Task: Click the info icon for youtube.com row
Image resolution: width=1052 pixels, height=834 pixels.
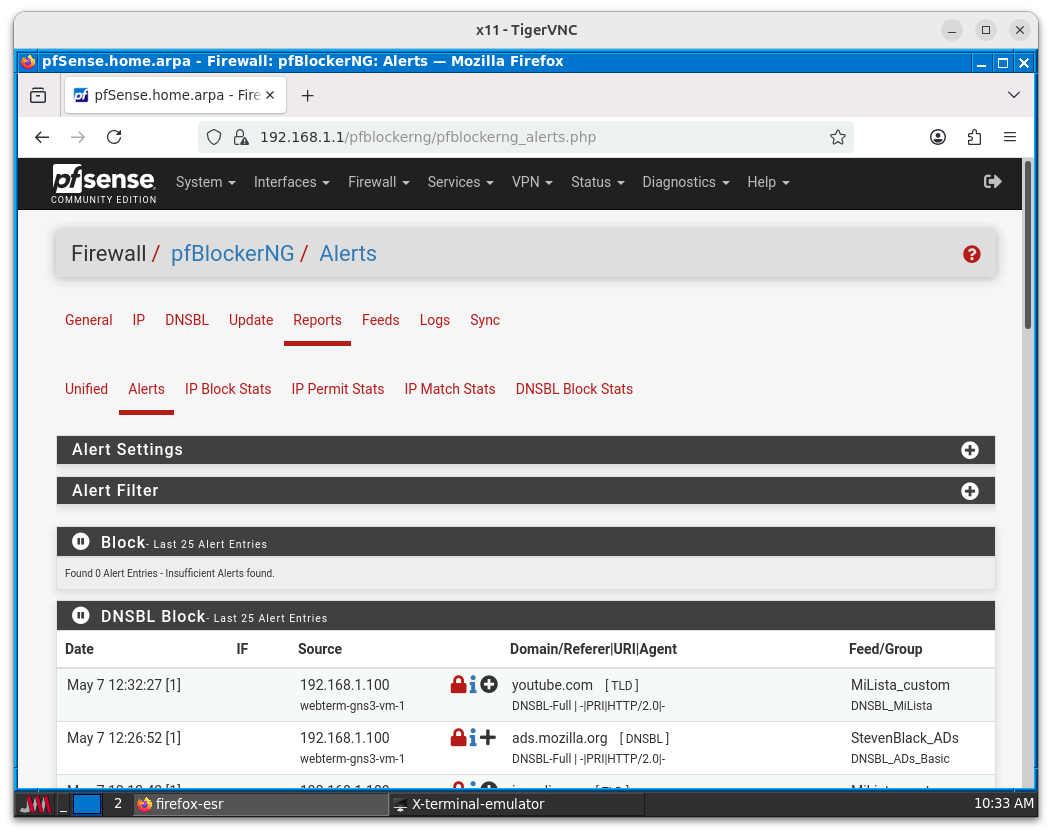Action: [x=473, y=684]
